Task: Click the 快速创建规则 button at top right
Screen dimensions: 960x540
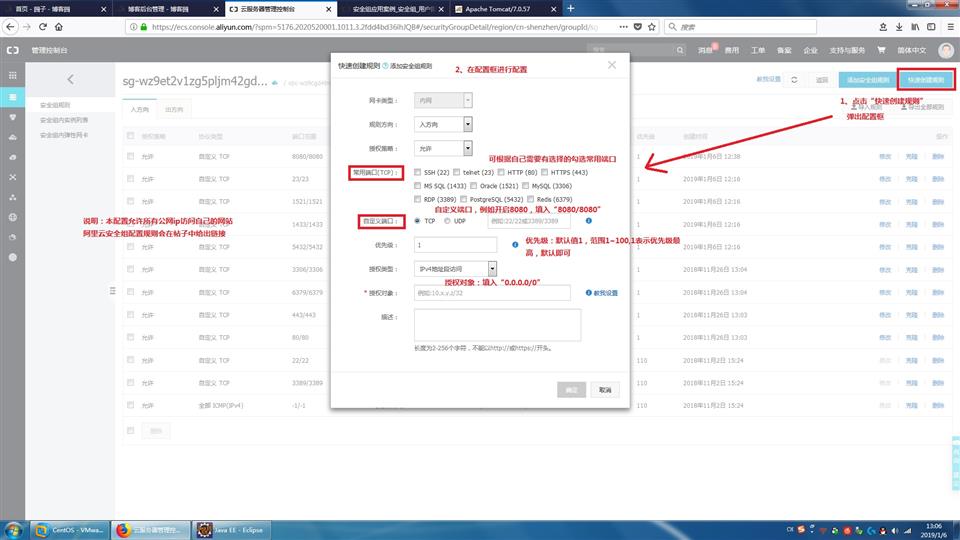Action: pyautogui.click(x=926, y=80)
